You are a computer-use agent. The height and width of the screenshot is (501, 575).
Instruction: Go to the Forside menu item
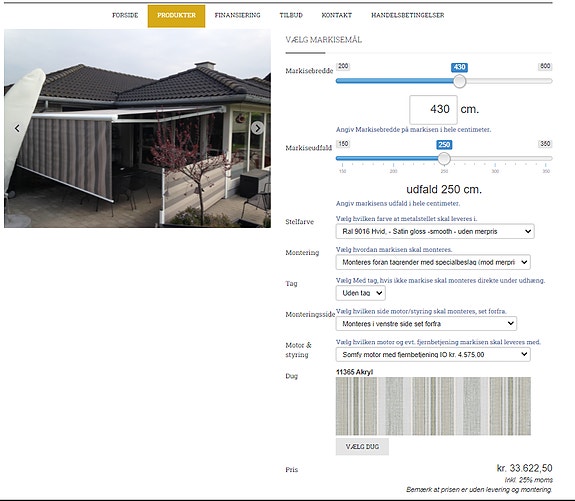(x=125, y=15)
